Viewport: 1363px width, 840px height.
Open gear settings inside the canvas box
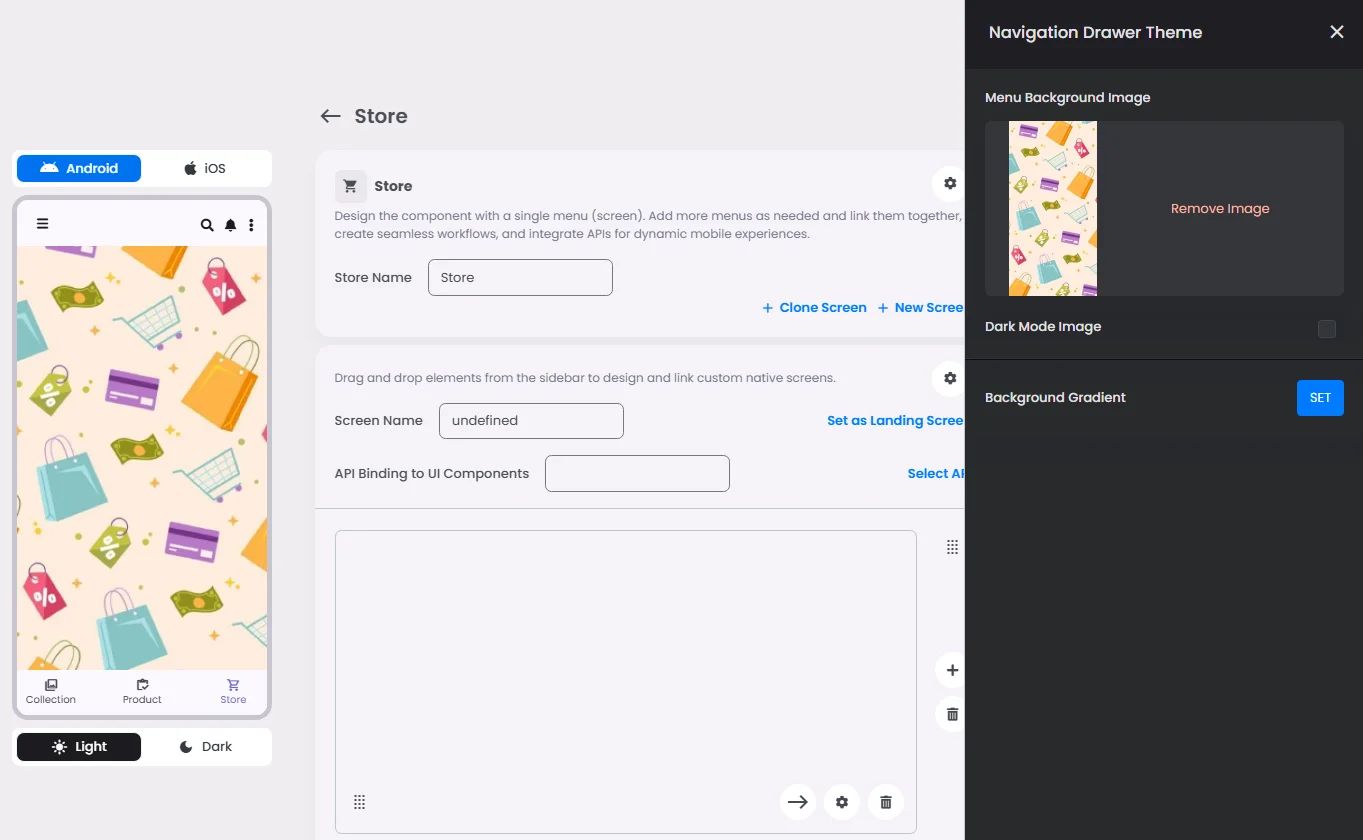pos(842,802)
